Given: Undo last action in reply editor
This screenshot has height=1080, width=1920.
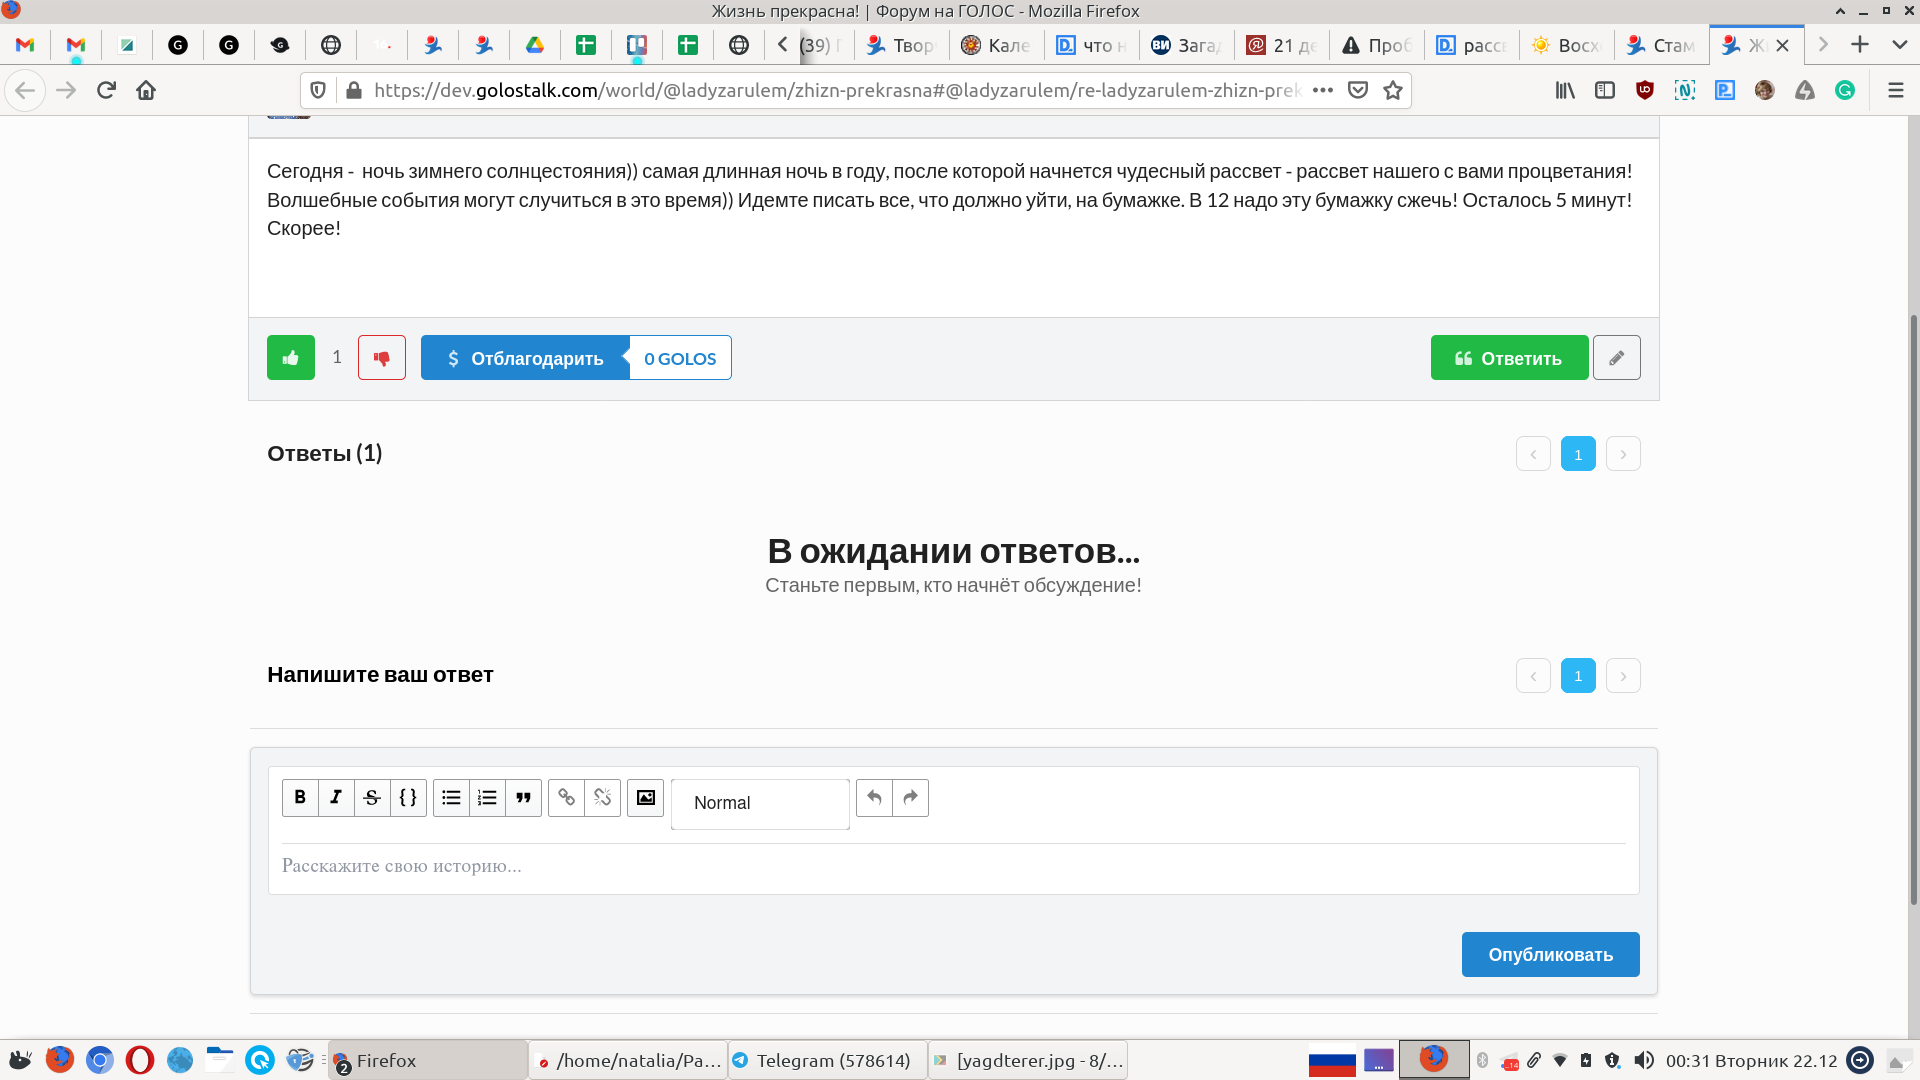Looking at the screenshot, I should pos(874,798).
